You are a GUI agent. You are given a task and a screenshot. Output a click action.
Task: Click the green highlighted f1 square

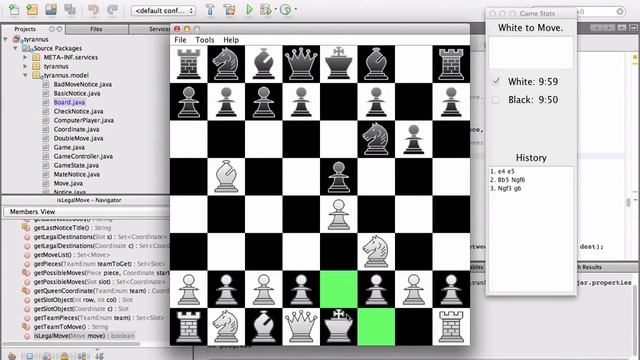[x=376, y=327]
